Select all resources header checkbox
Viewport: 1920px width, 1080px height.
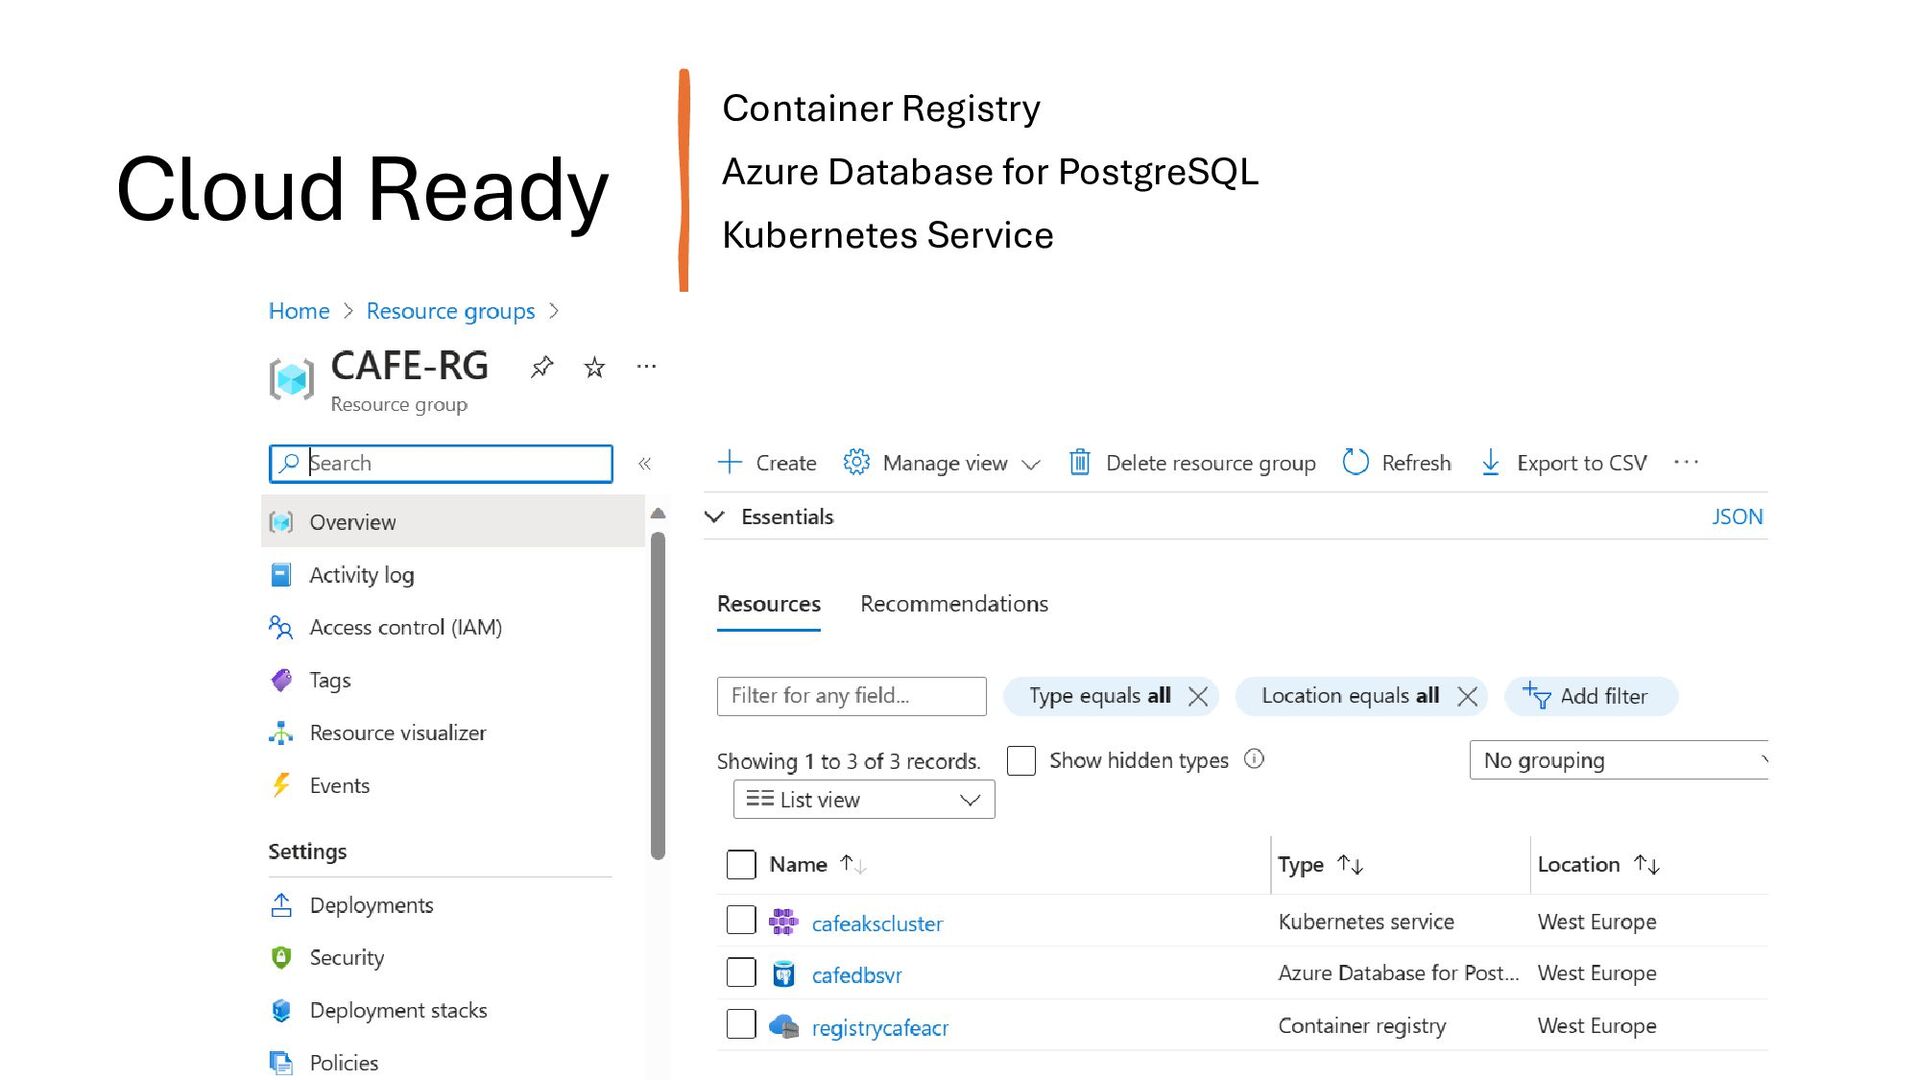741,864
